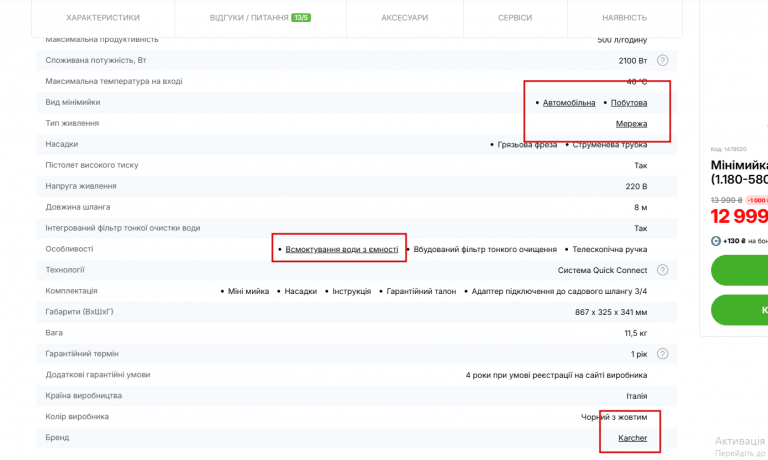The height and width of the screenshot is (460, 768).
Task: Select the 11,5 кг weight value
Action: (x=635, y=333)
